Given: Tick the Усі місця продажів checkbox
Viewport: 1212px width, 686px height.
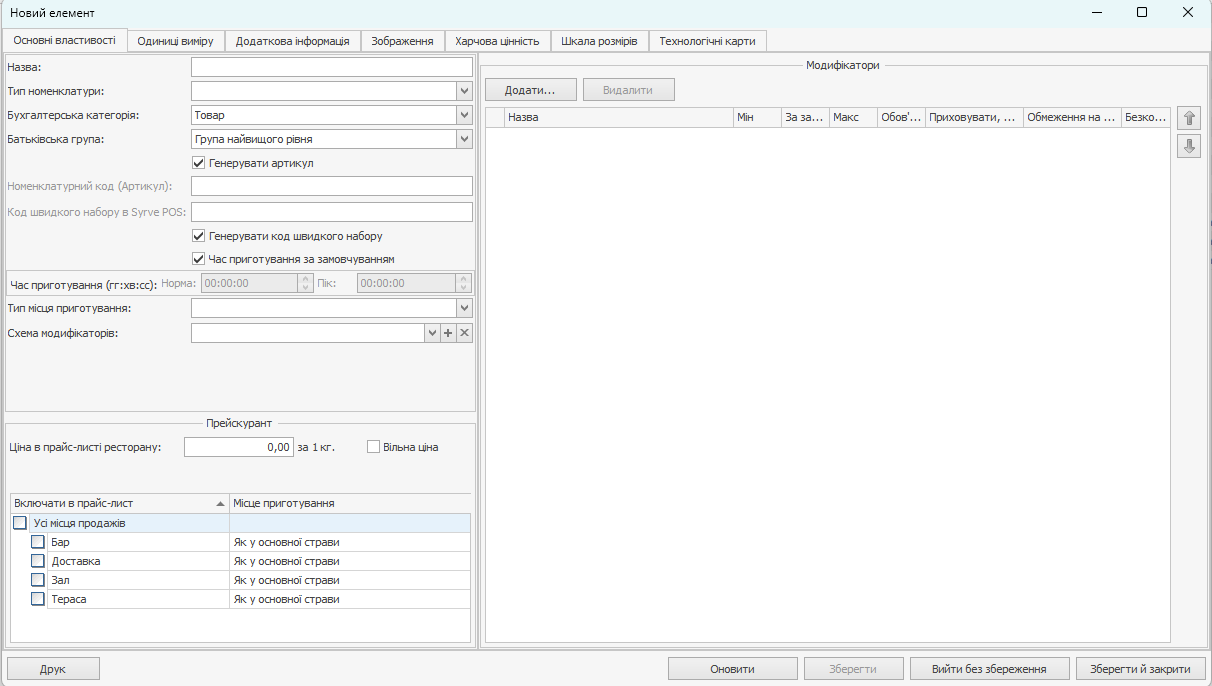Looking at the screenshot, I should [x=20, y=523].
